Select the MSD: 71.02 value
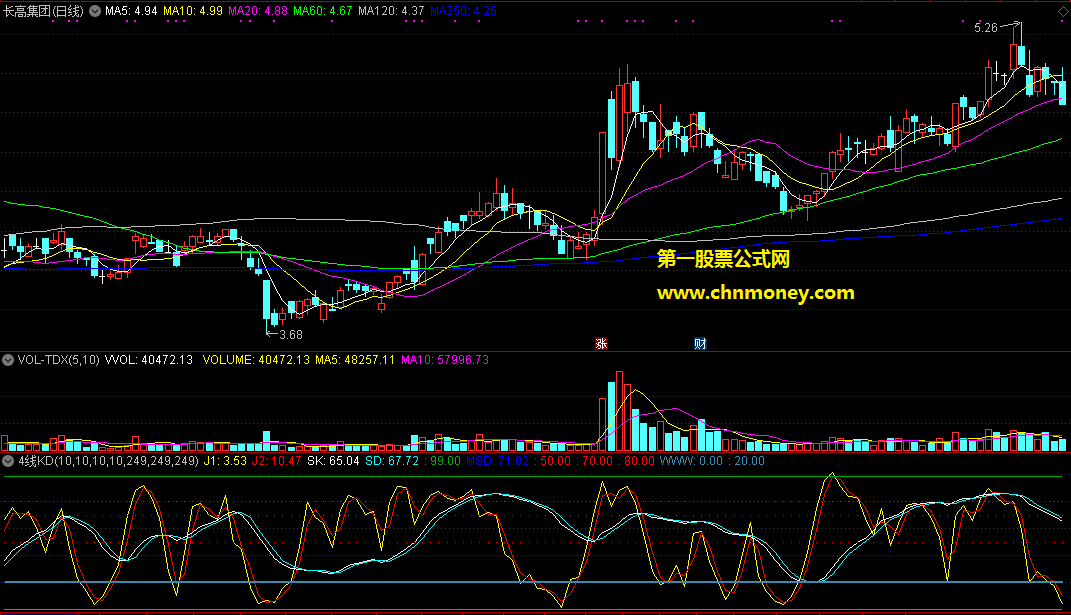The width and height of the screenshot is (1071, 615). point(498,461)
